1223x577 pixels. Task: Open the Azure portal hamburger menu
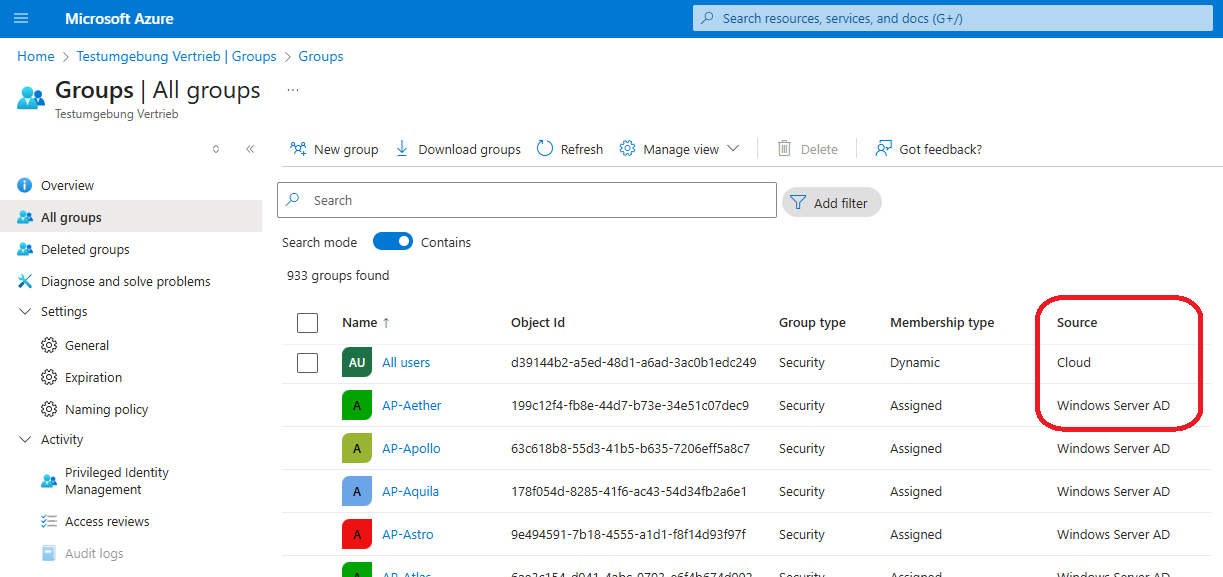point(21,18)
